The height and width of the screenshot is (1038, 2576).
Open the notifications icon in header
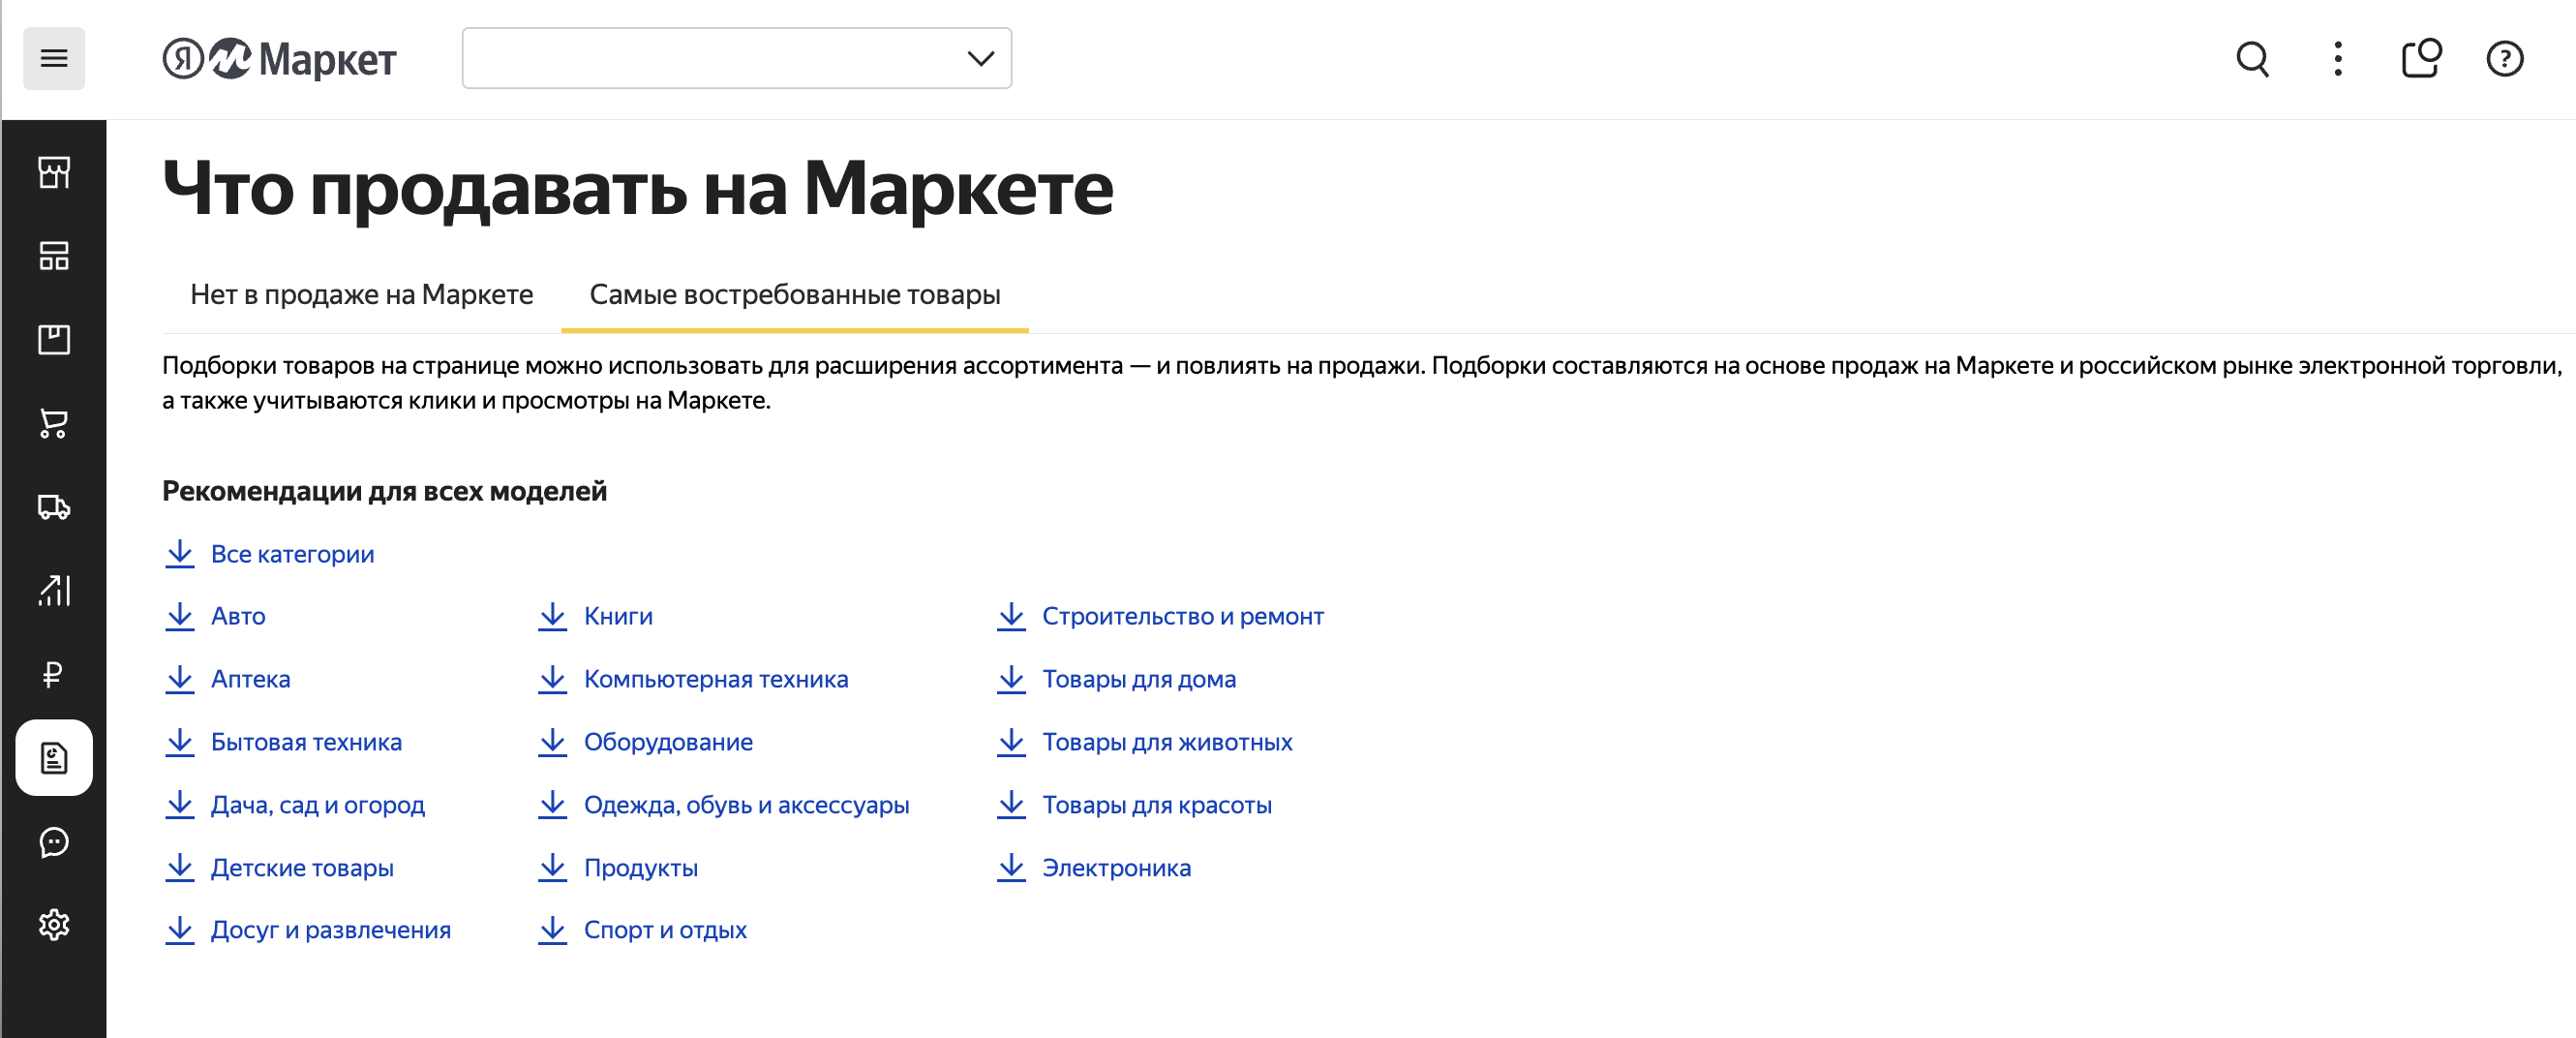(x=2421, y=59)
